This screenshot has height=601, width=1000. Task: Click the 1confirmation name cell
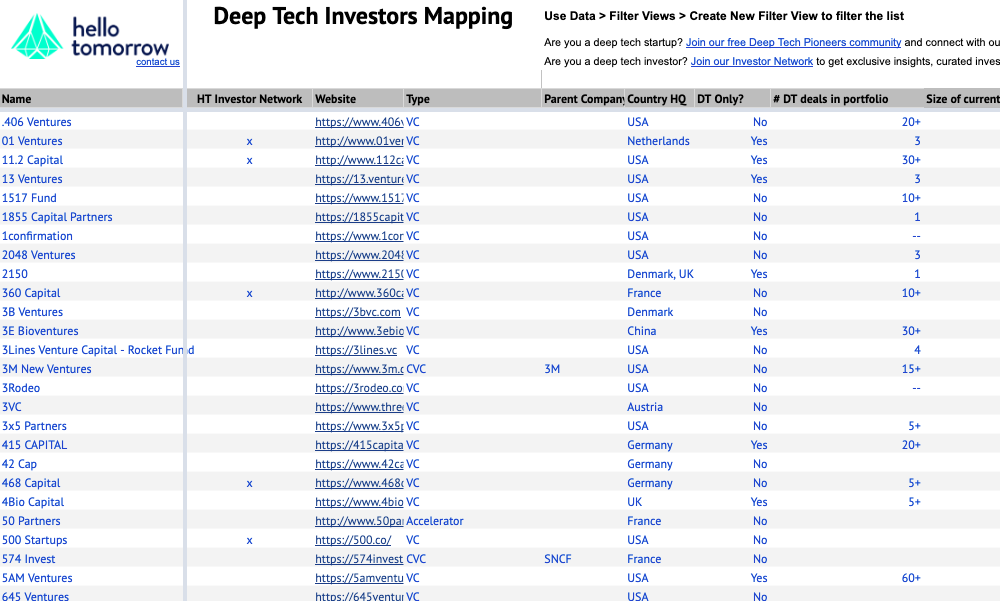pos(37,236)
